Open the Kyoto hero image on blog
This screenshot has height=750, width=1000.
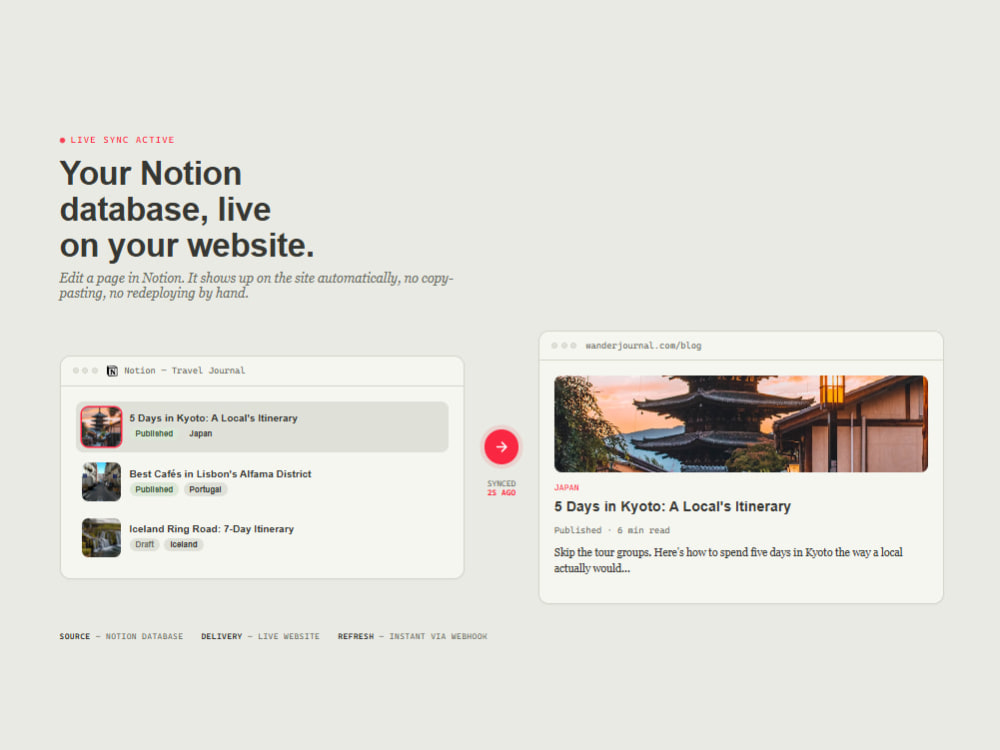[740, 423]
